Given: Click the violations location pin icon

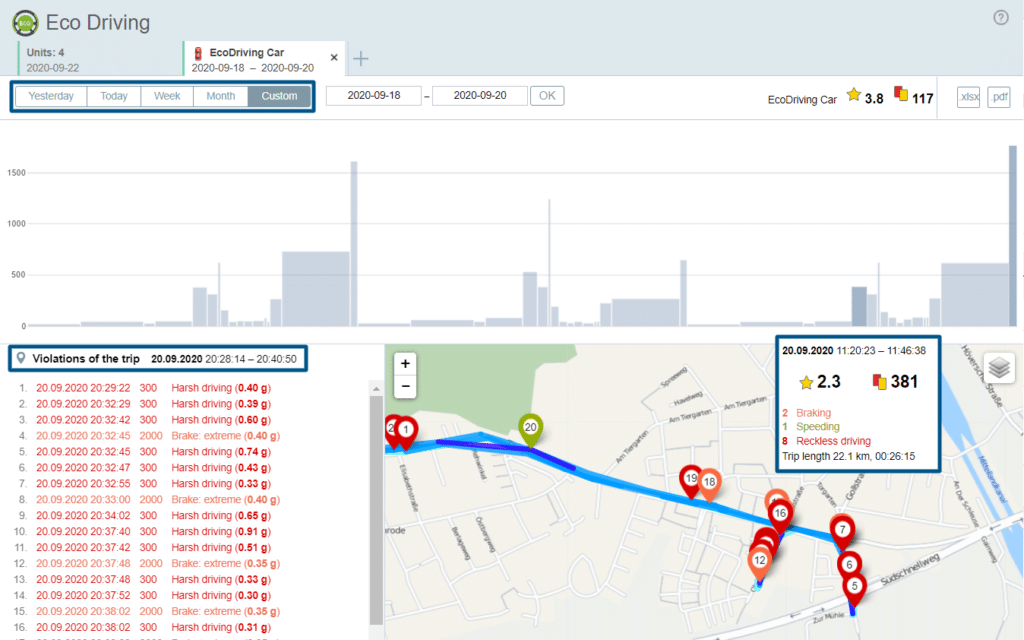Looking at the screenshot, I should pos(19,358).
